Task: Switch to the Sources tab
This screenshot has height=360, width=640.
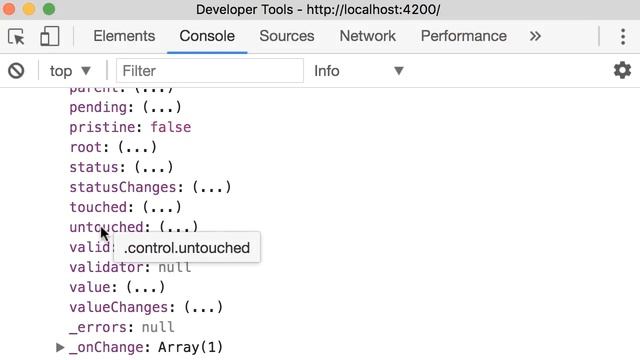Action: pyautogui.click(x=287, y=36)
